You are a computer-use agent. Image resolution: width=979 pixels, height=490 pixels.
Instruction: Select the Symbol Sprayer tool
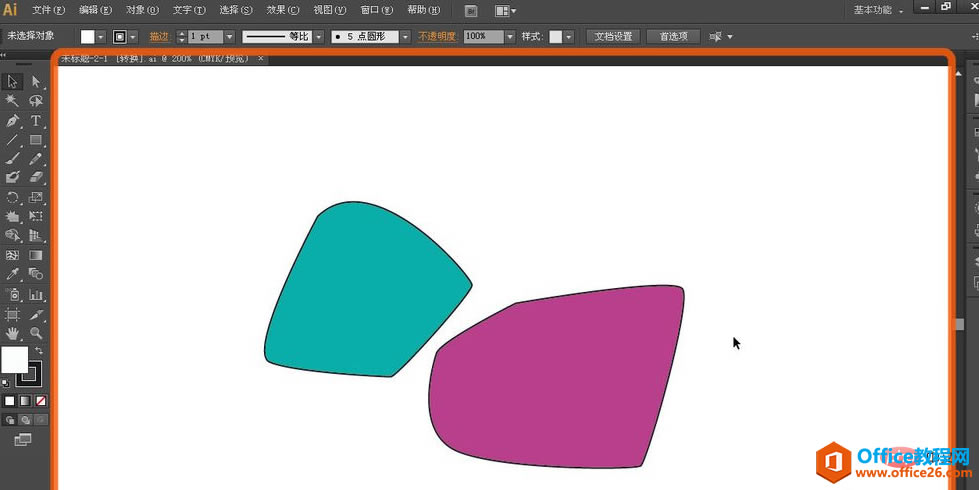tap(12, 295)
